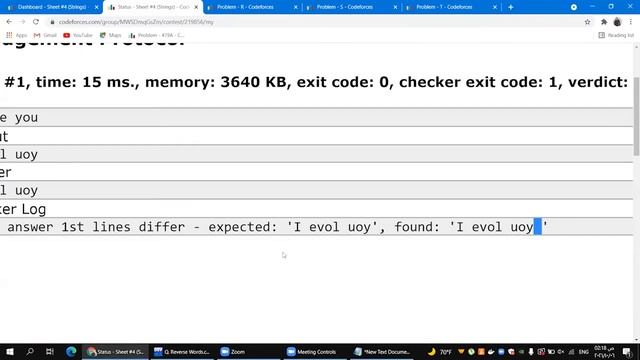Switch to New Text Document taskbar window
640x360 pixels.
tap(382, 351)
